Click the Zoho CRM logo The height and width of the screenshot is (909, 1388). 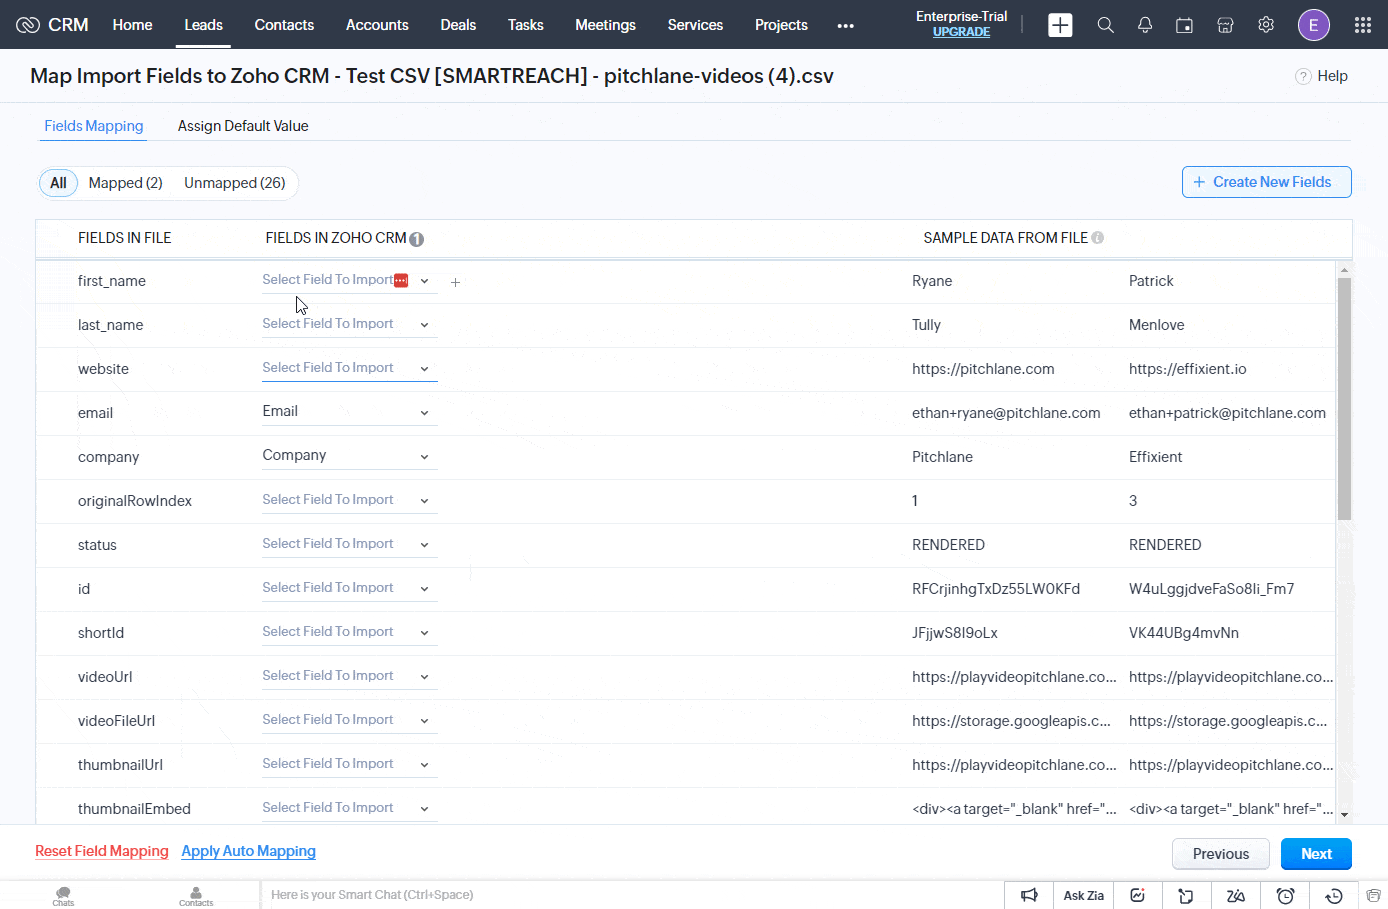pyautogui.click(x=52, y=25)
